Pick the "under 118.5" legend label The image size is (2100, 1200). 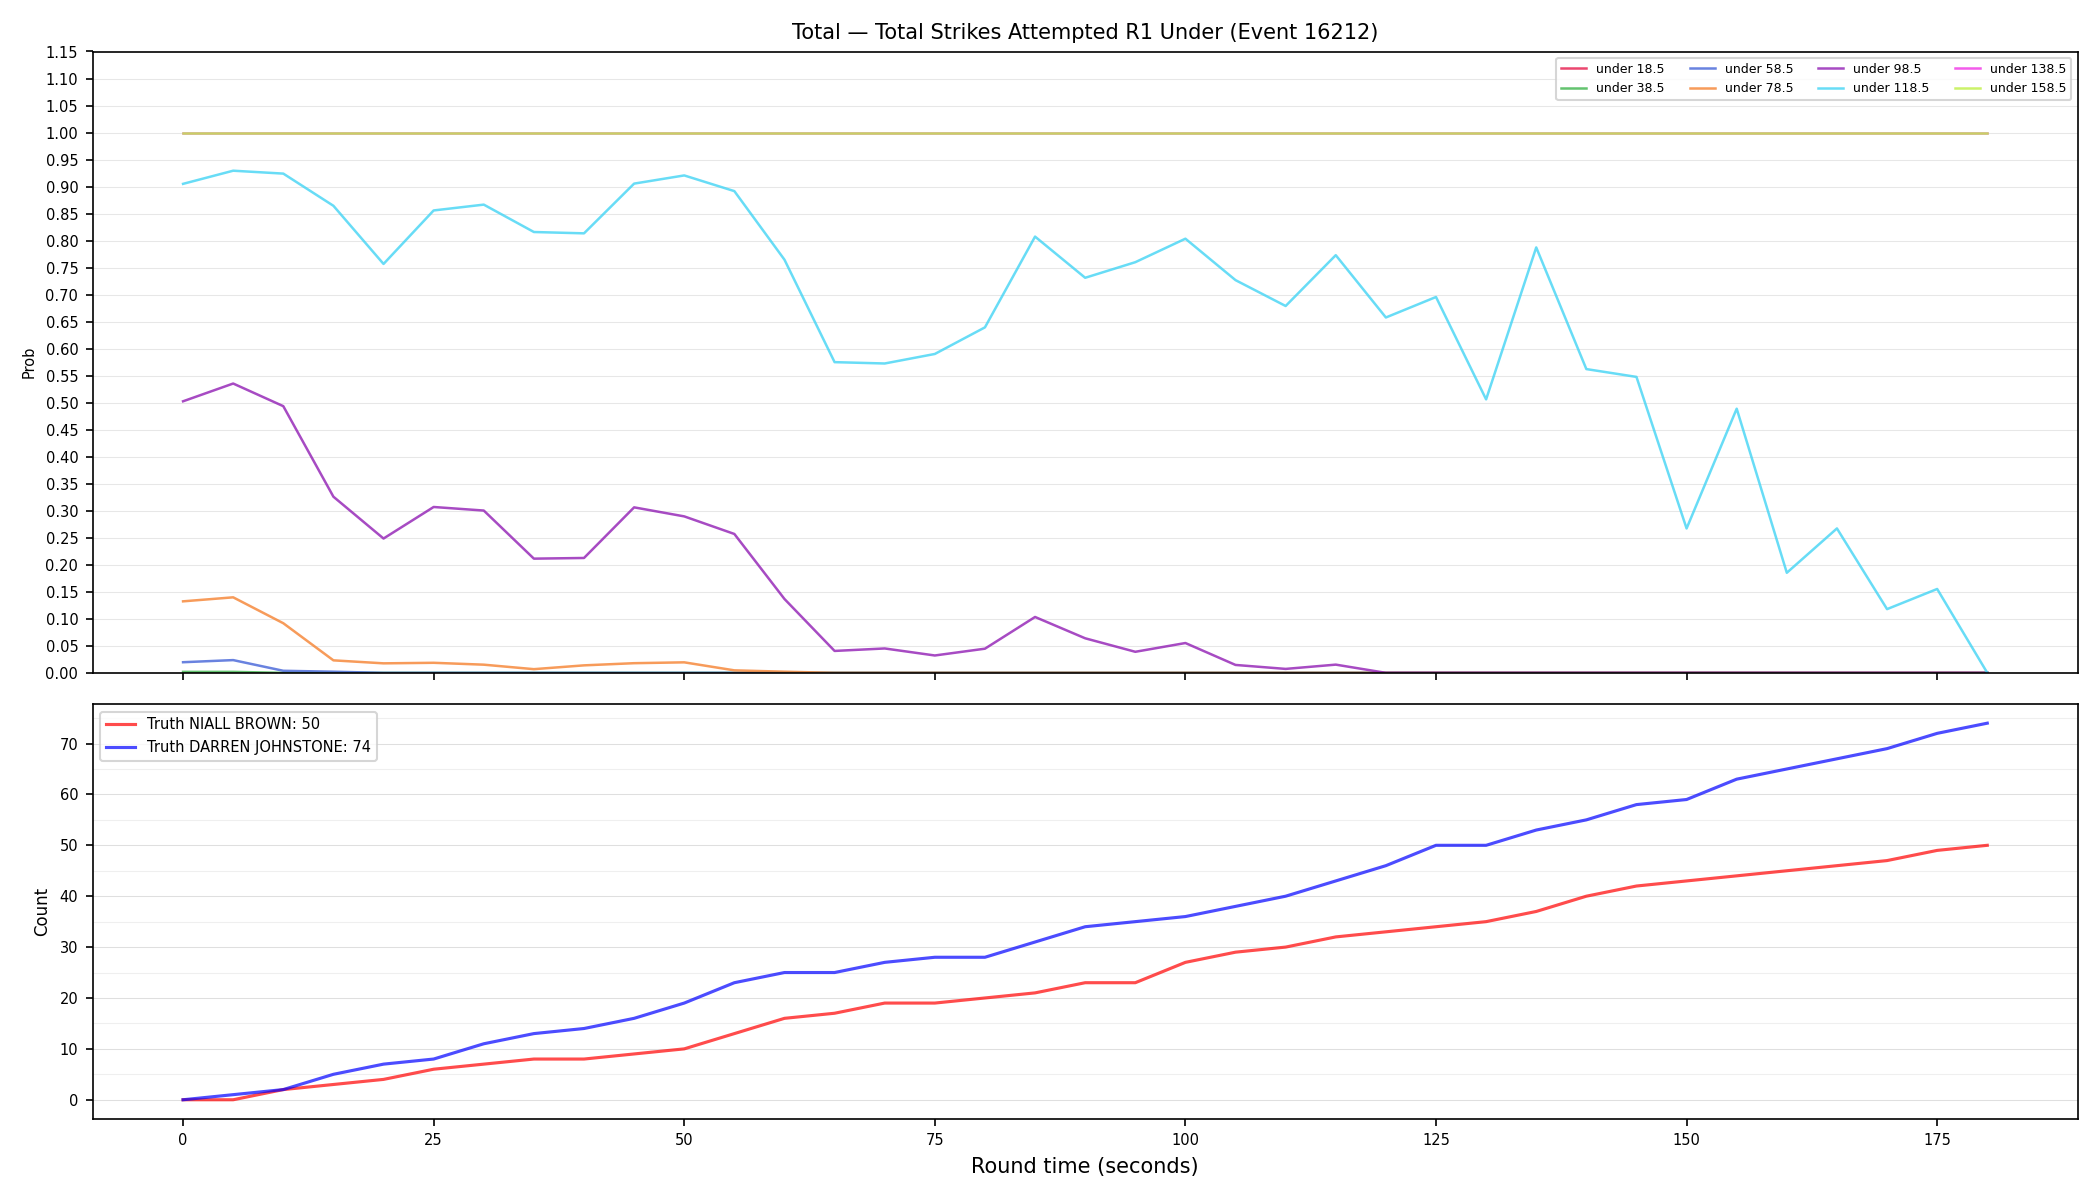click(1891, 88)
